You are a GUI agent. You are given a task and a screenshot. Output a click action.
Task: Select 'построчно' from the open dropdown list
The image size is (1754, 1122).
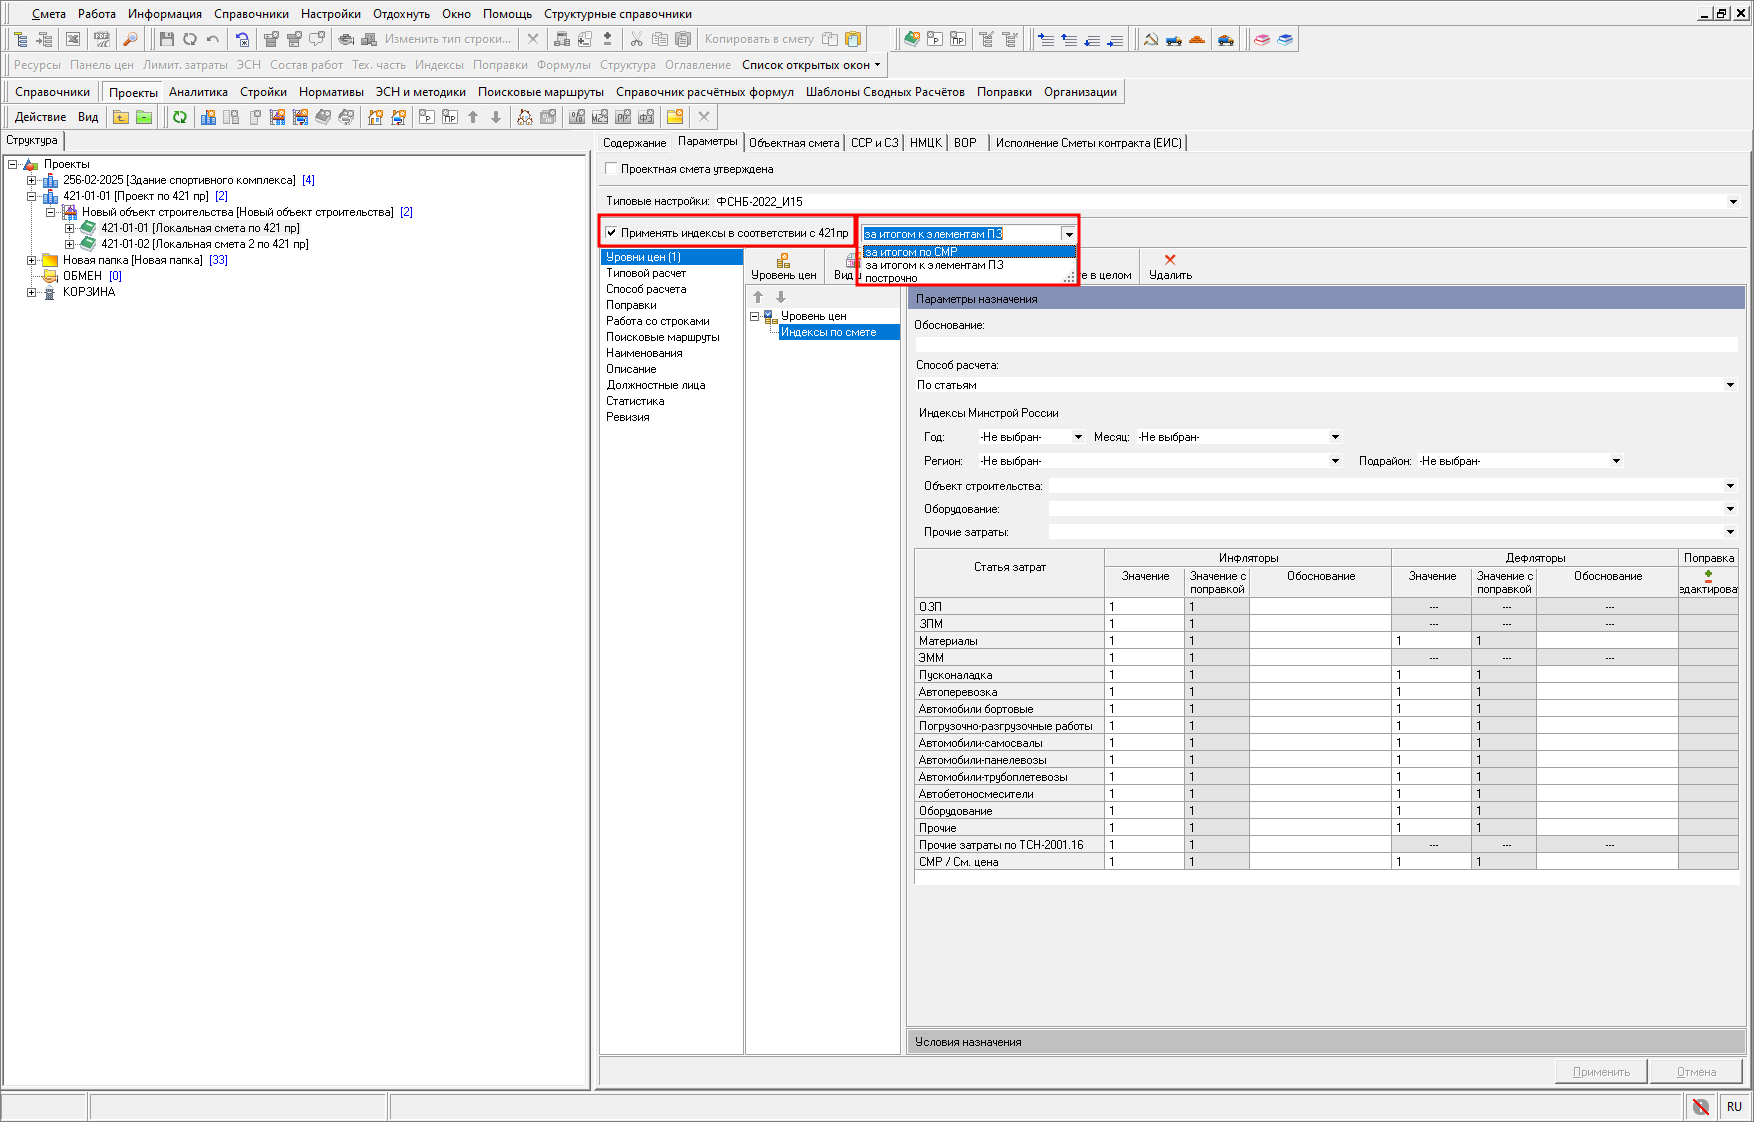[x=891, y=279]
